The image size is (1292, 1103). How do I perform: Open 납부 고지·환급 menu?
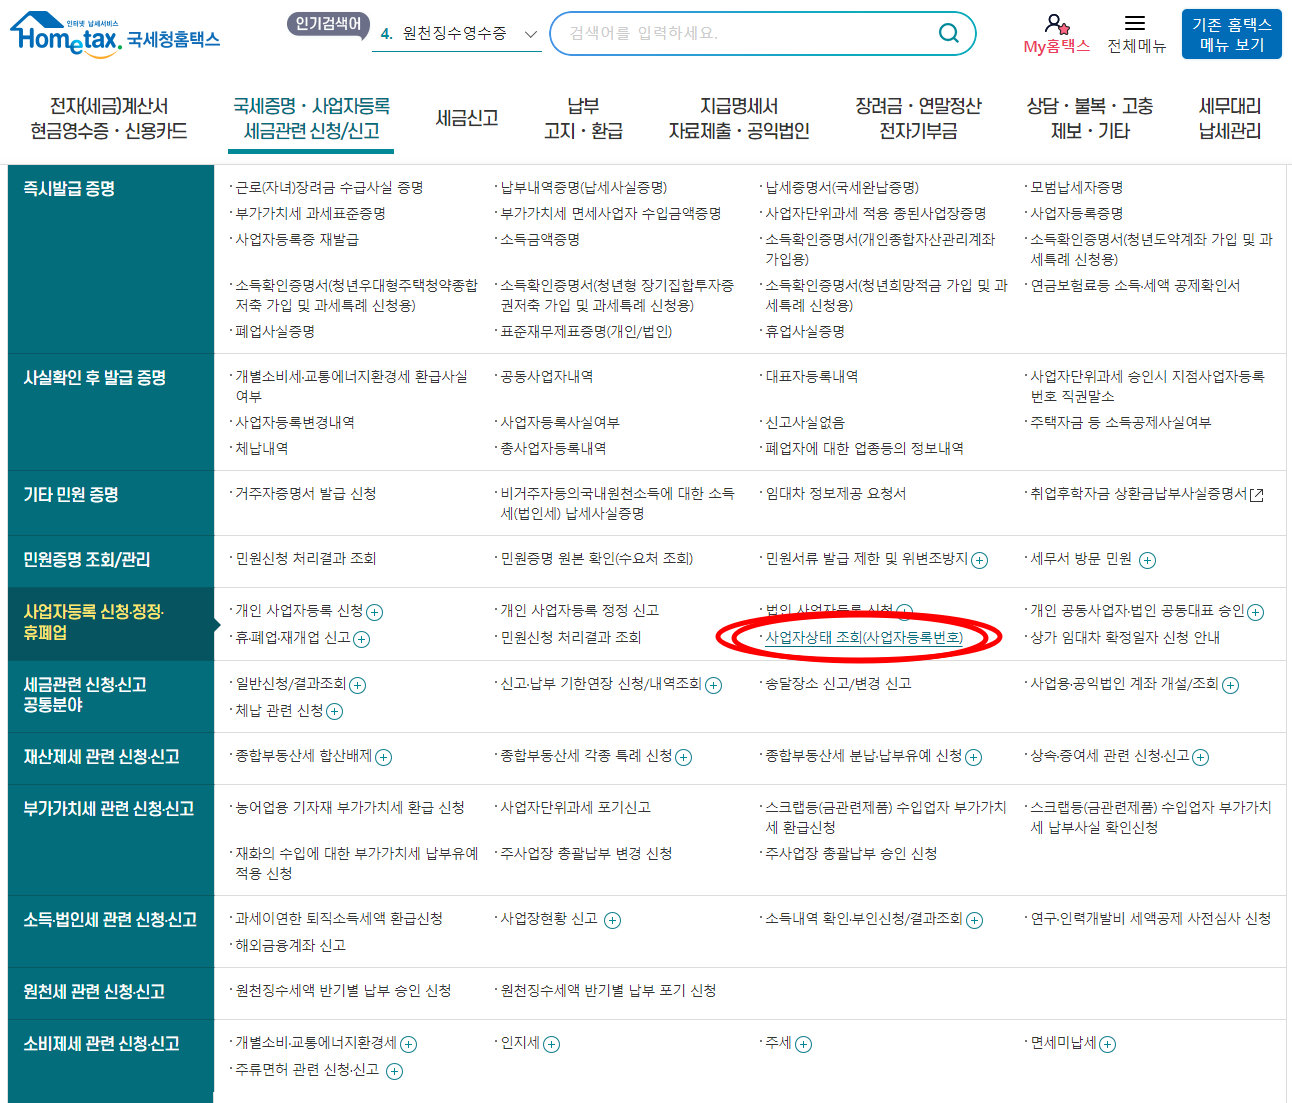(x=583, y=118)
